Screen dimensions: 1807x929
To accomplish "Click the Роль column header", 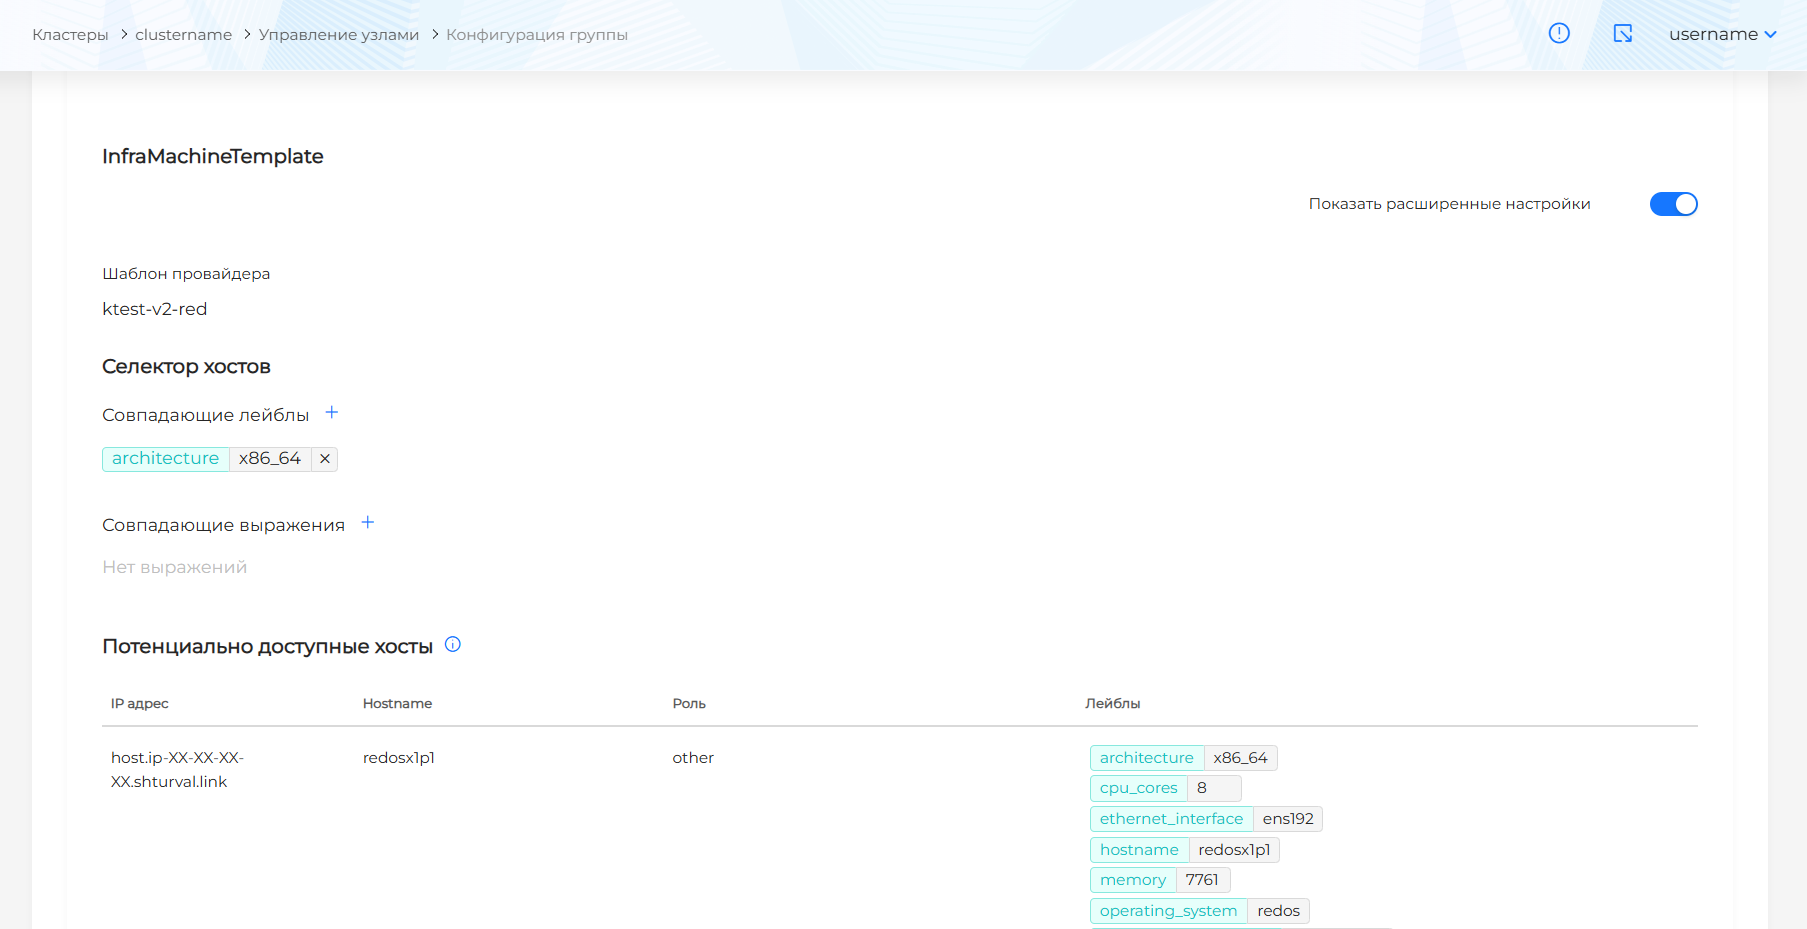I will coord(689,704).
